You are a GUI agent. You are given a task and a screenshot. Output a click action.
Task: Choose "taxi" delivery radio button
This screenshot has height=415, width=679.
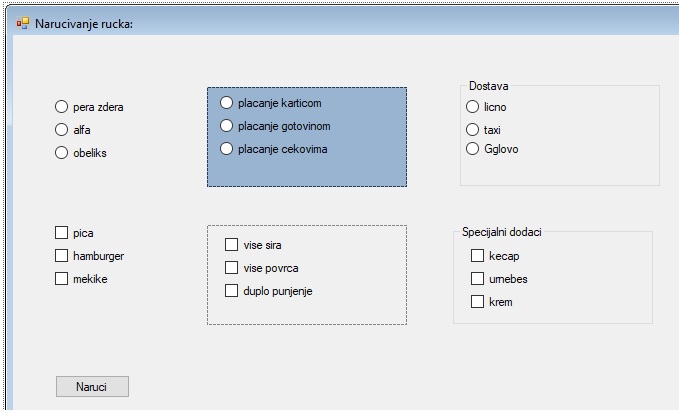(x=473, y=129)
